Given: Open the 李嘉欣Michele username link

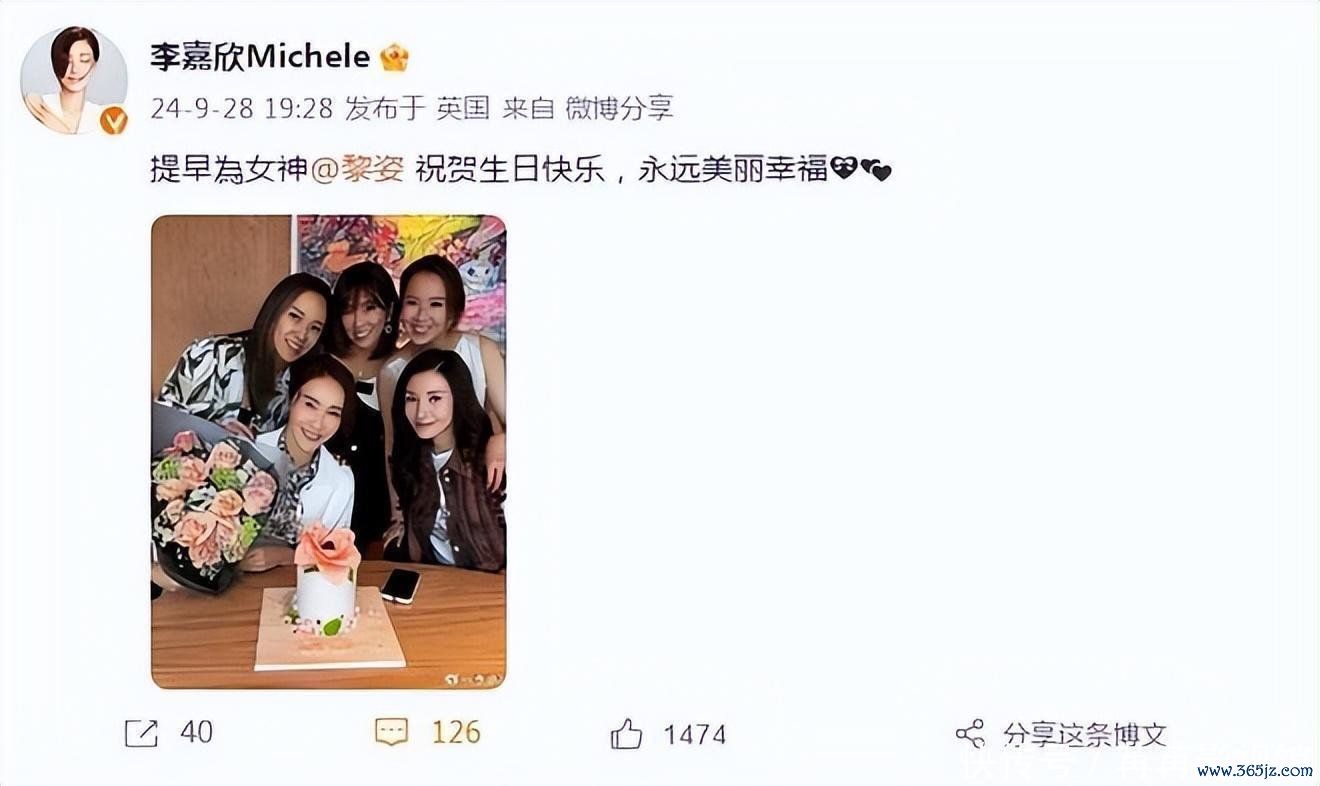Looking at the screenshot, I should (260, 57).
